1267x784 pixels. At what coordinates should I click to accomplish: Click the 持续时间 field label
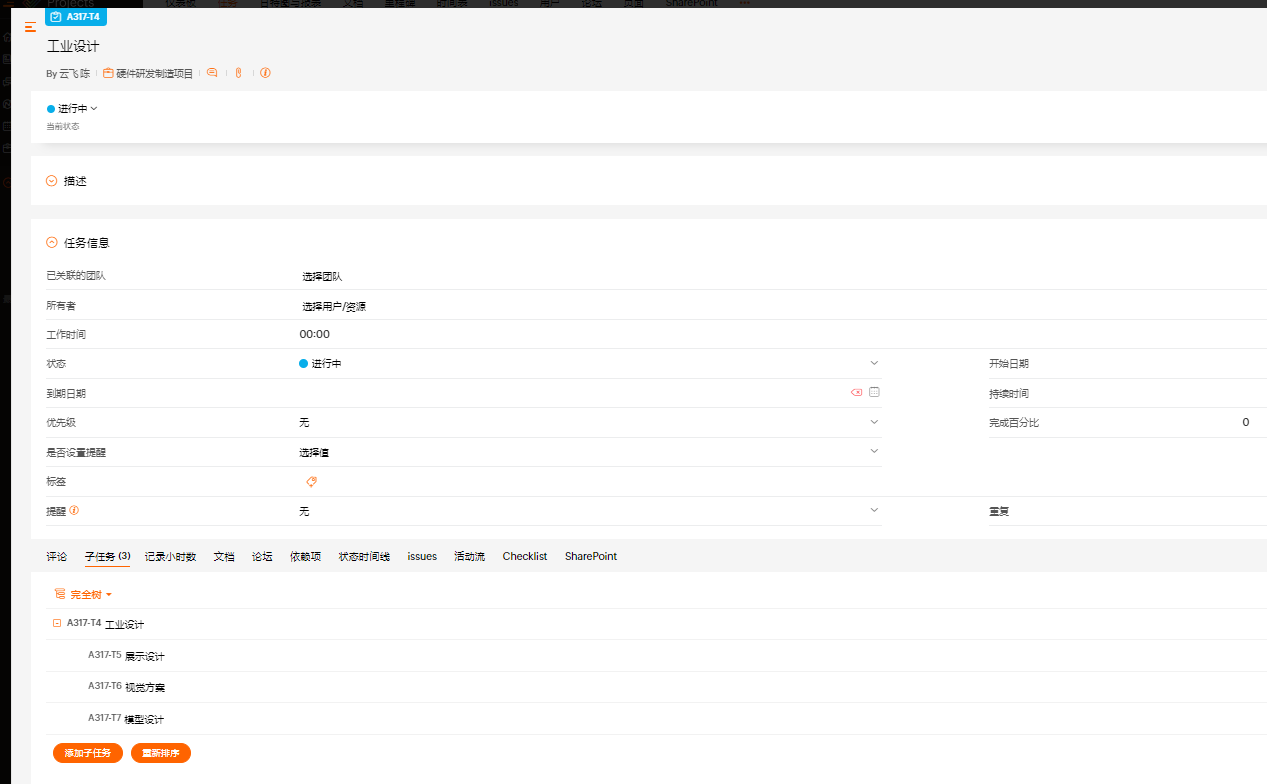(x=1009, y=393)
